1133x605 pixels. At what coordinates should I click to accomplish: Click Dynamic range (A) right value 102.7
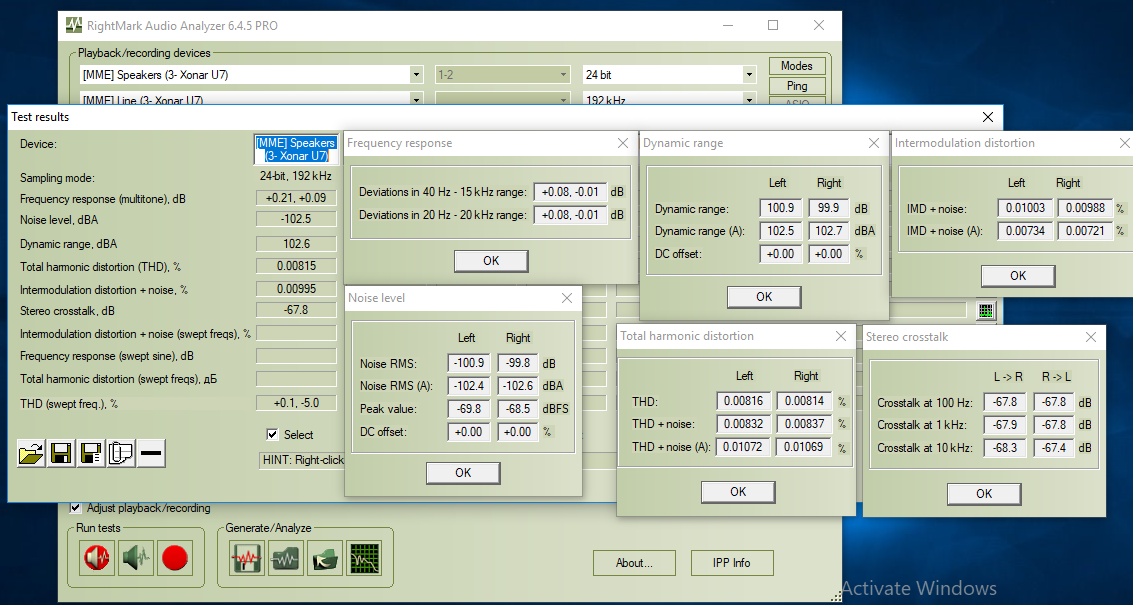[829, 231]
